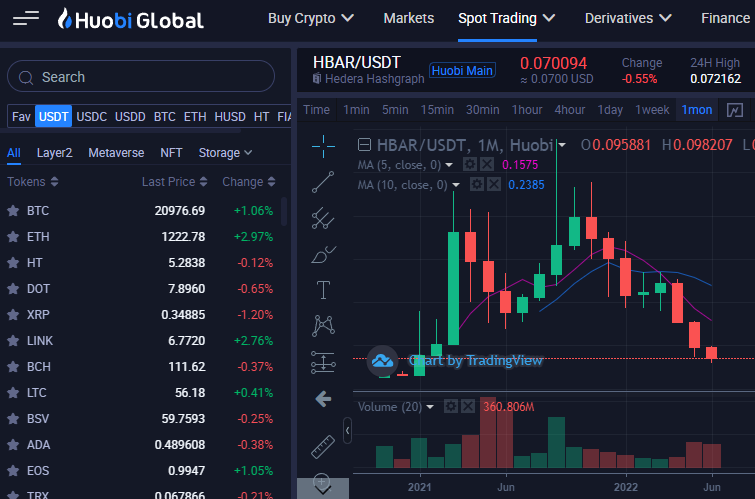Collapse the drawing toolbar side handle
This screenshot has height=499, width=755.
tap(347, 431)
